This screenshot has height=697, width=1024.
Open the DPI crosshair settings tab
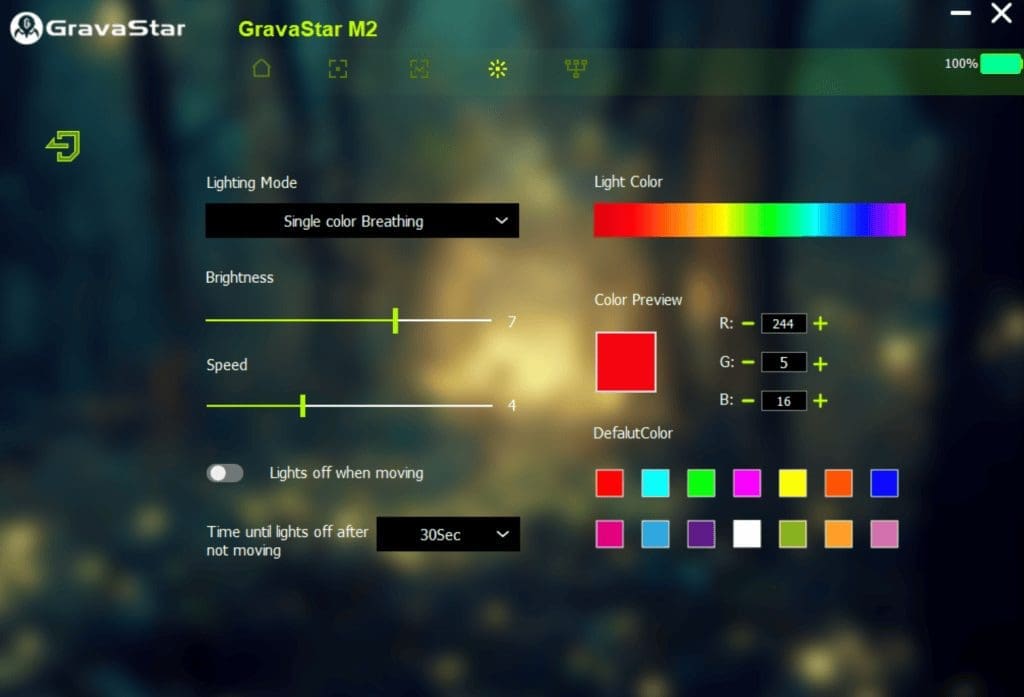(x=338, y=69)
